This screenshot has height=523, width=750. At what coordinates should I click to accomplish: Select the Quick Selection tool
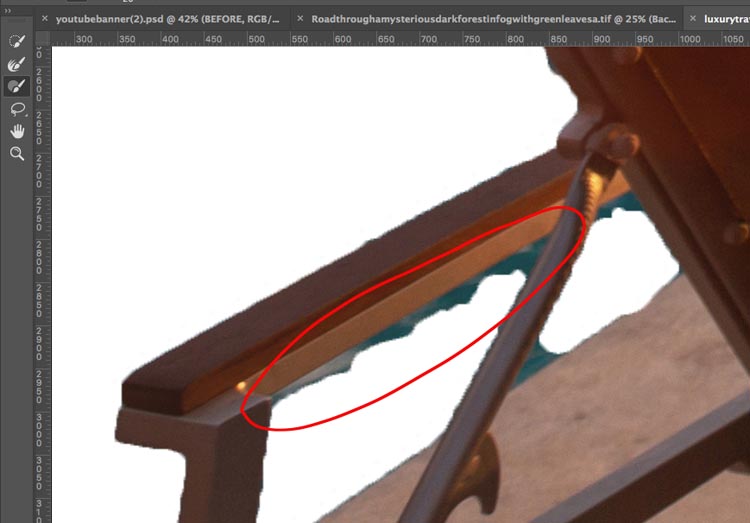pos(17,41)
